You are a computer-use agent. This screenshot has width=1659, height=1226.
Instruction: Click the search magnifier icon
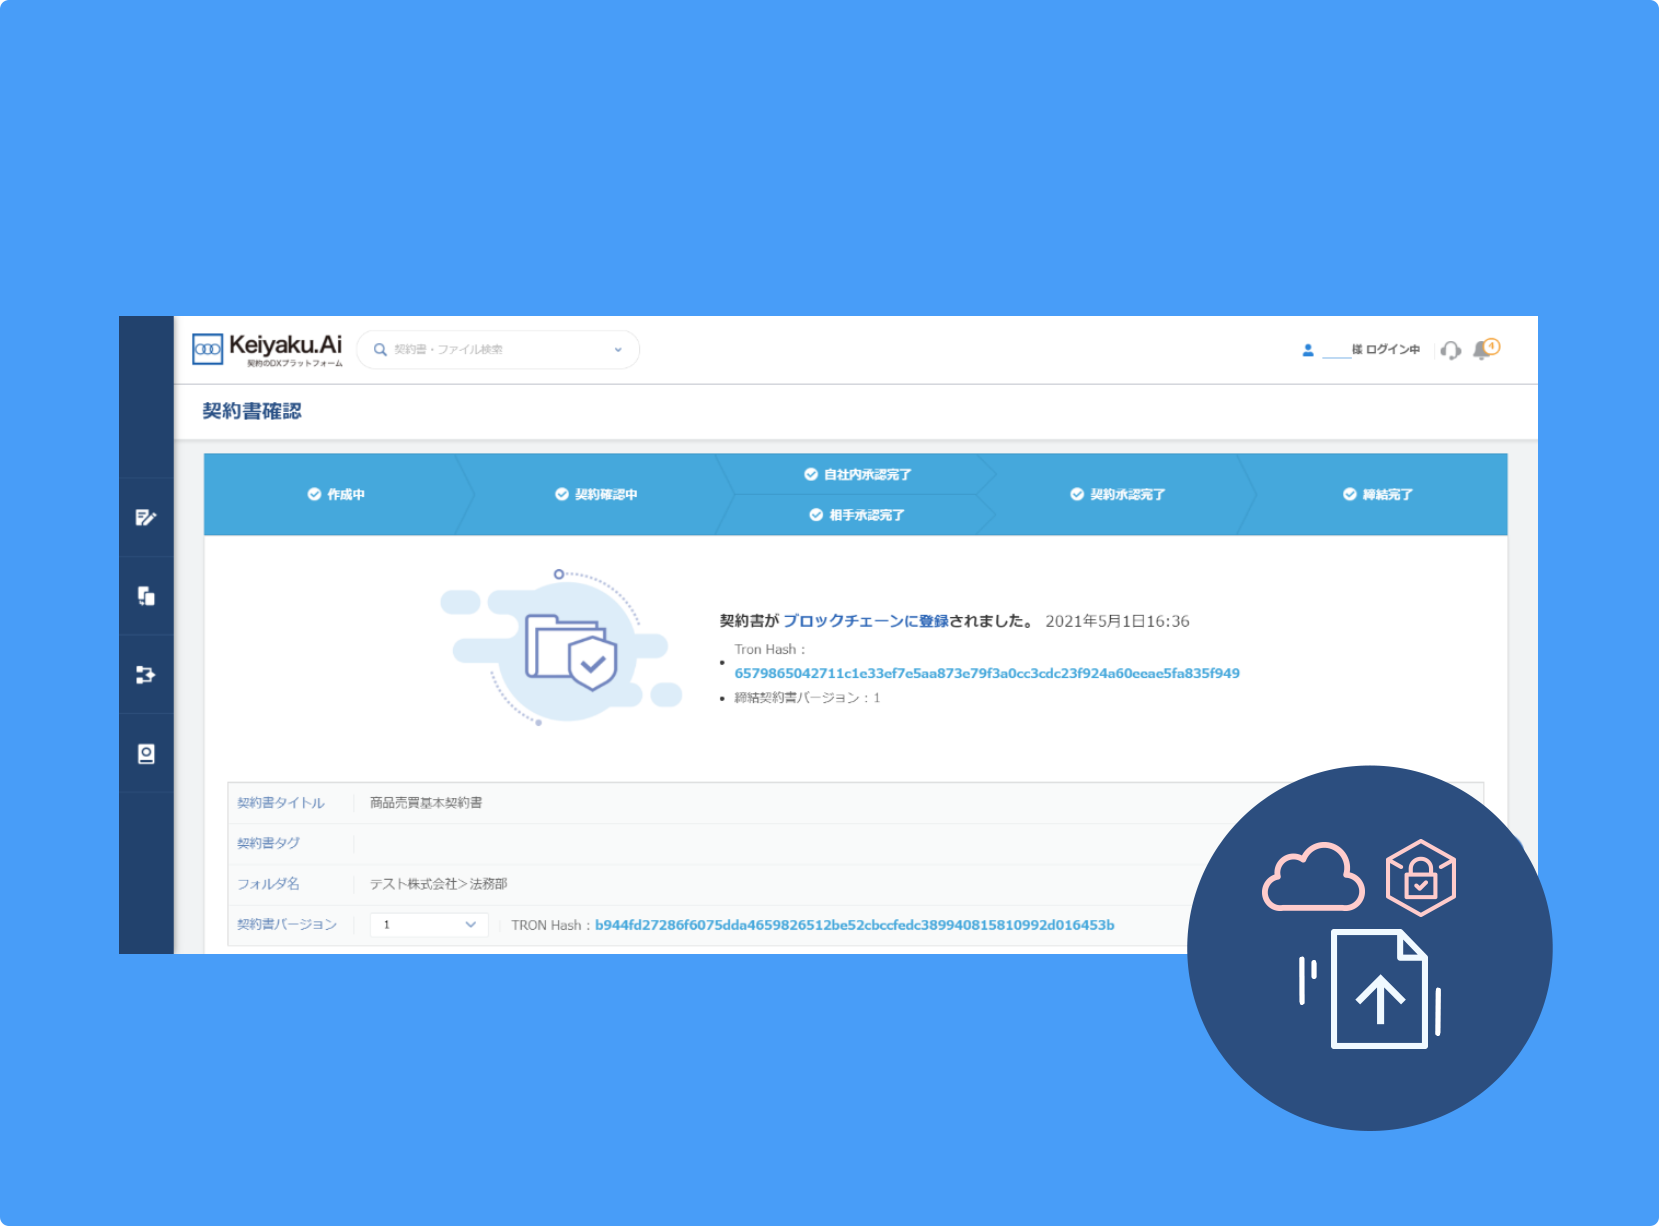click(380, 350)
